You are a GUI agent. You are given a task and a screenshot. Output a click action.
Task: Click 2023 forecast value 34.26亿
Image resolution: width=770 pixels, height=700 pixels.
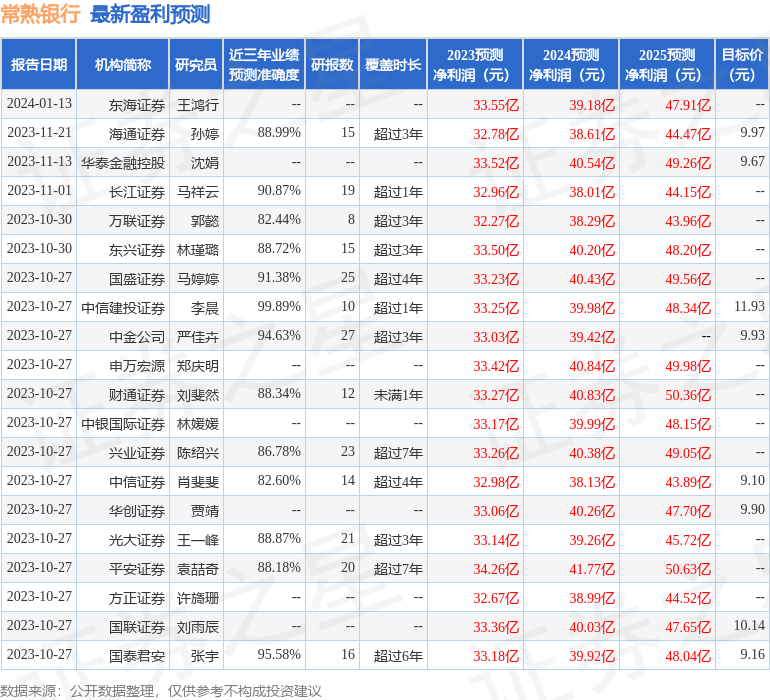(x=496, y=568)
